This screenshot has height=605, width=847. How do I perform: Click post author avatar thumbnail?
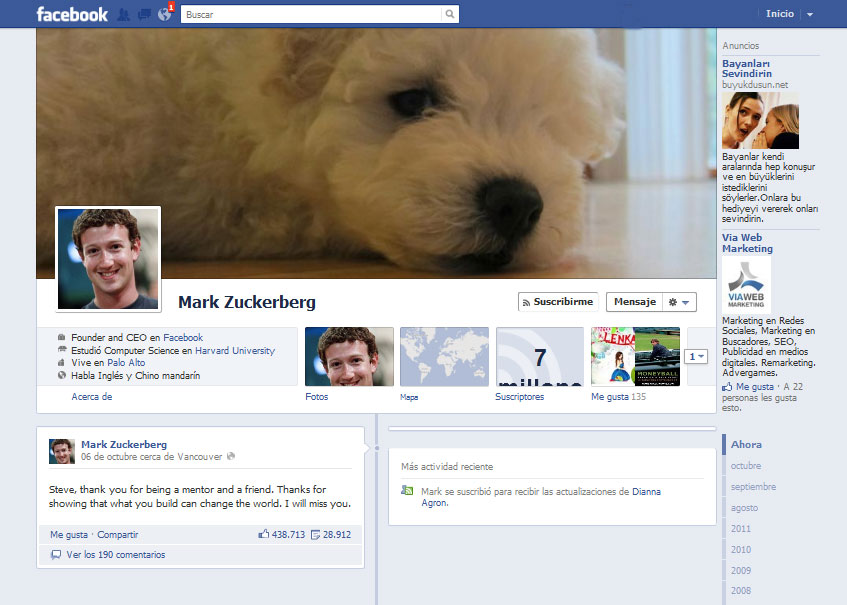point(62,451)
